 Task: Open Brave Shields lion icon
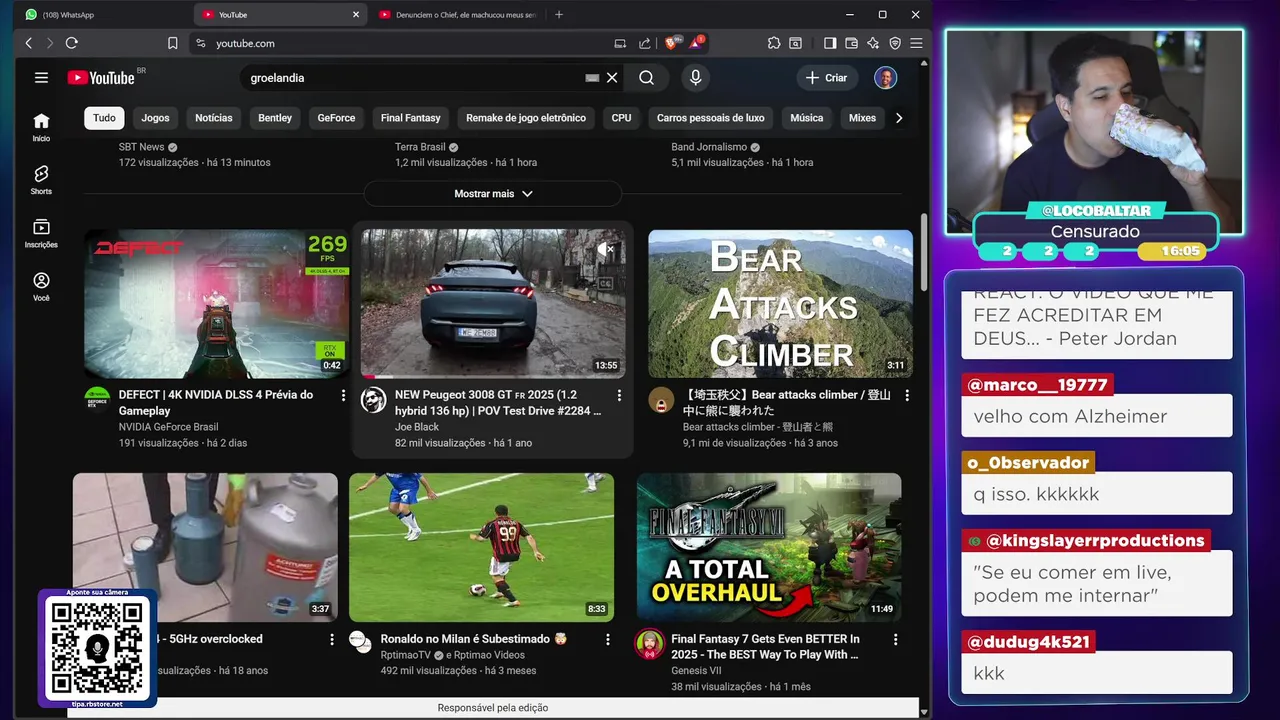tap(672, 43)
